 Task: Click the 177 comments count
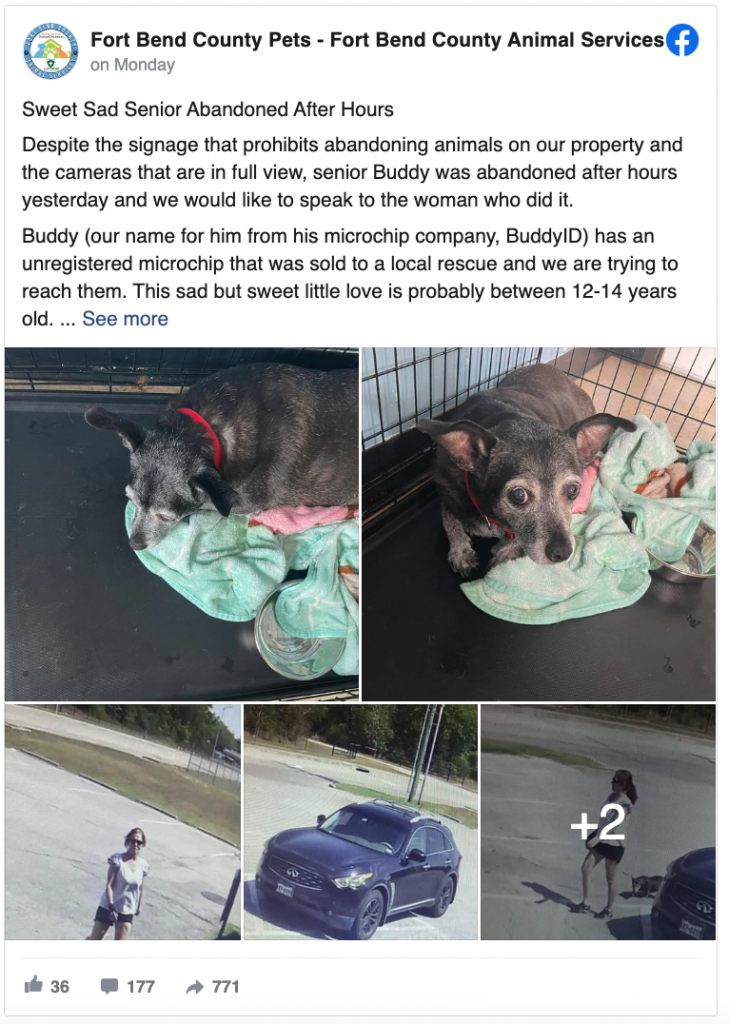click(x=140, y=986)
